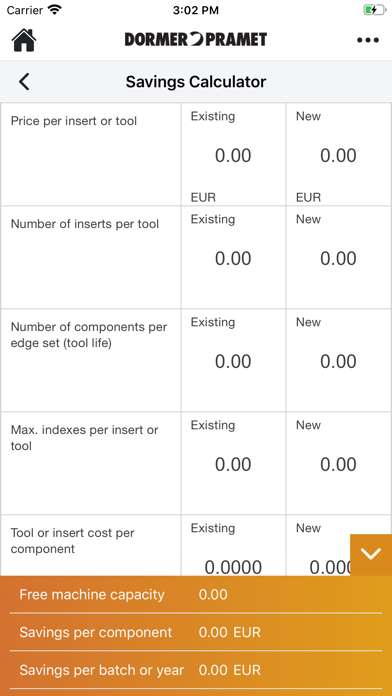Screen dimensions: 392x696
Task: Edit New components per edge set value
Action: coord(338,361)
